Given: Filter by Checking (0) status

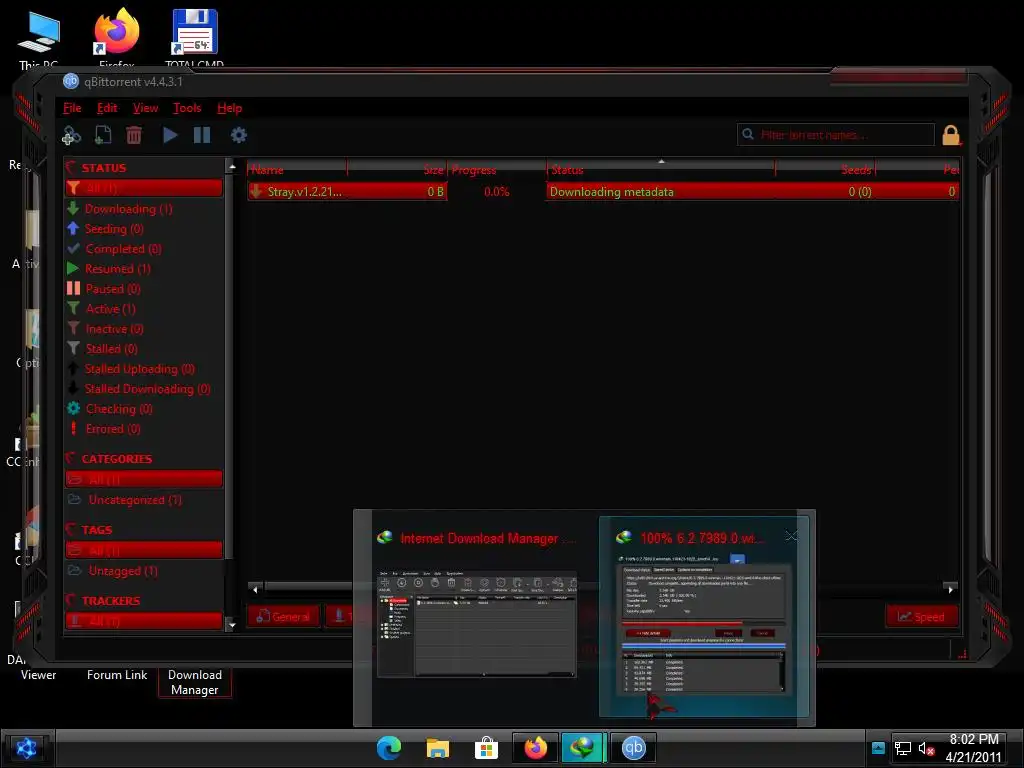Looking at the screenshot, I should pos(119,409).
